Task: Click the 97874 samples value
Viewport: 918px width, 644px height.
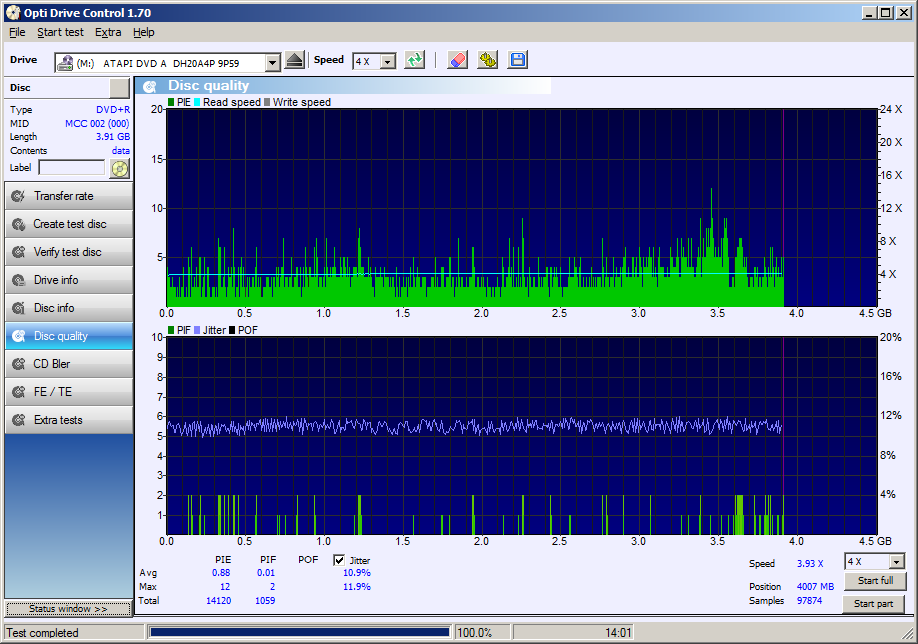Action: (x=809, y=601)
